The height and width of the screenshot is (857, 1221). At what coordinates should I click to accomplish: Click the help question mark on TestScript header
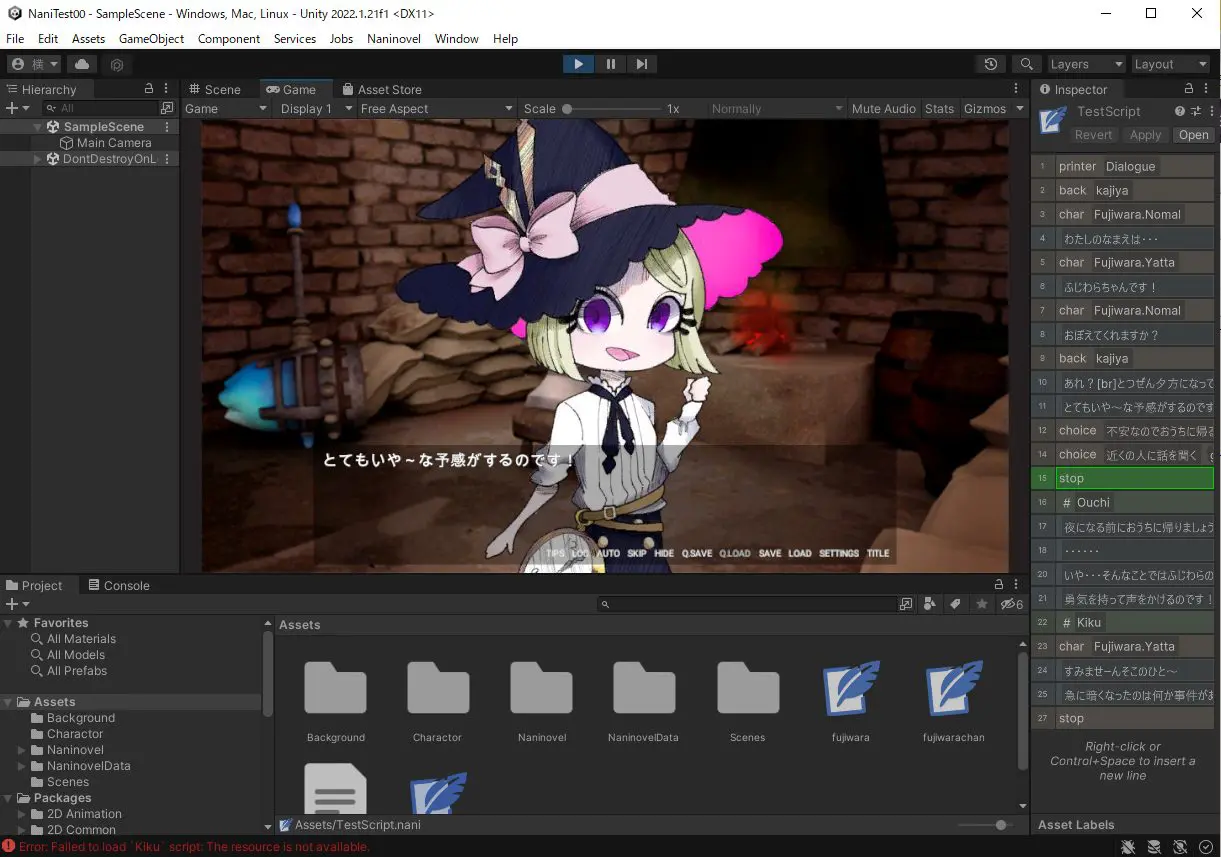[x=1180, y=111]
